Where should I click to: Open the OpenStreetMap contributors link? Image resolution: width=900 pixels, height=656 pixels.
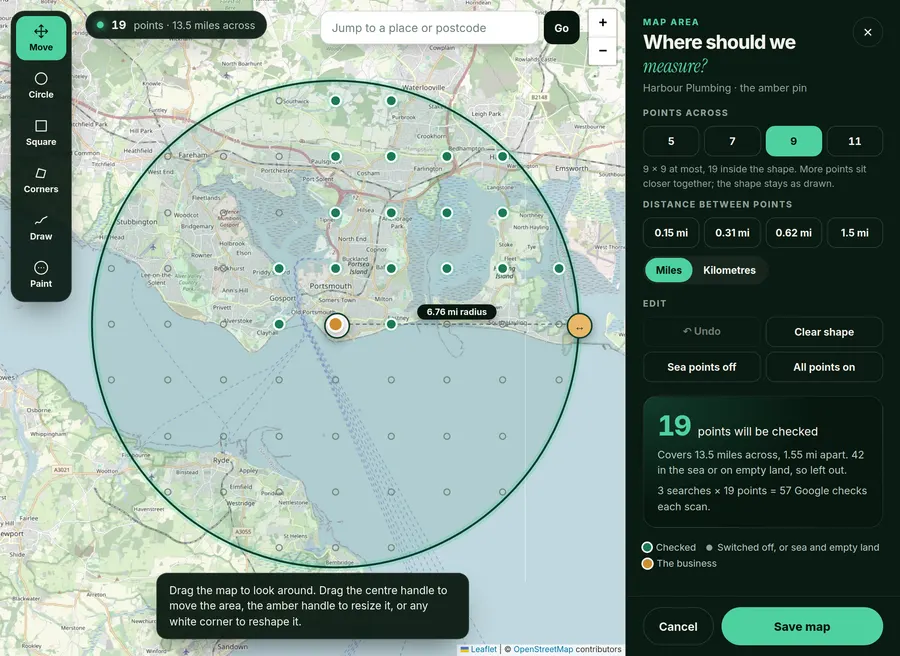[x=543, y=649]
